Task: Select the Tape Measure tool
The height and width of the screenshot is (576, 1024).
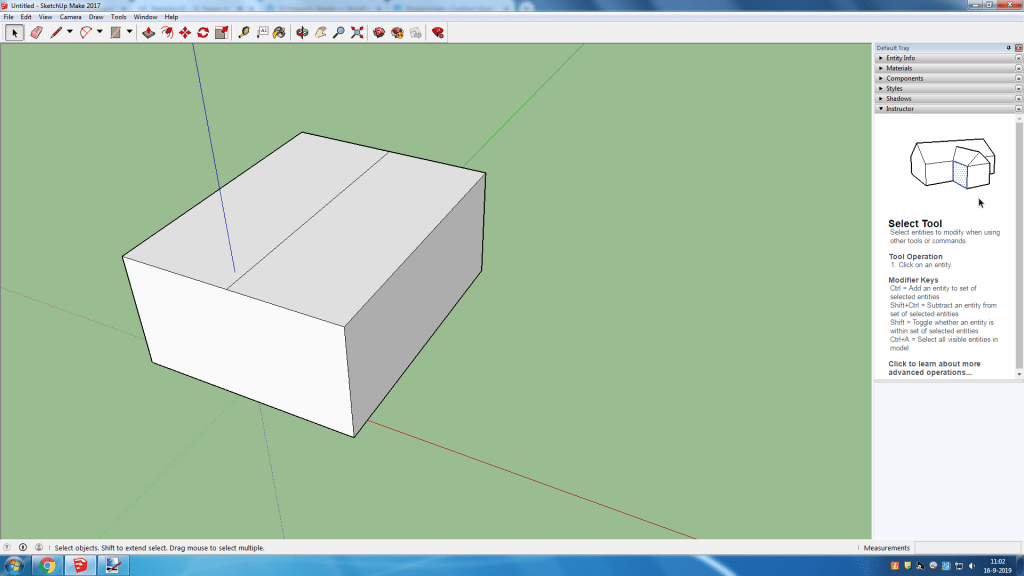Action: [244, 33]
